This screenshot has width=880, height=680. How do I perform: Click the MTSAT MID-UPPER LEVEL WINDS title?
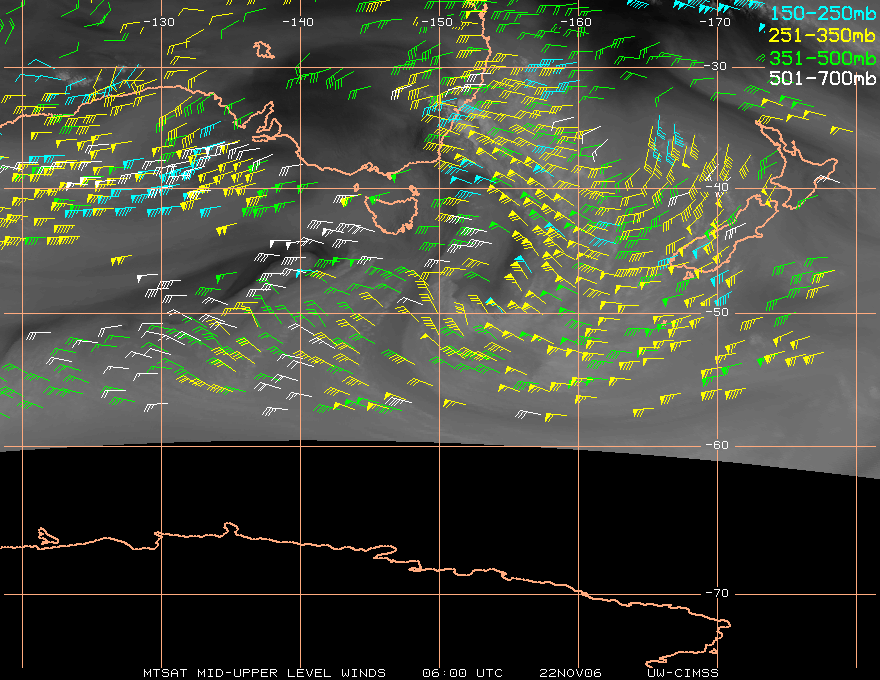[x=264, y=672]
